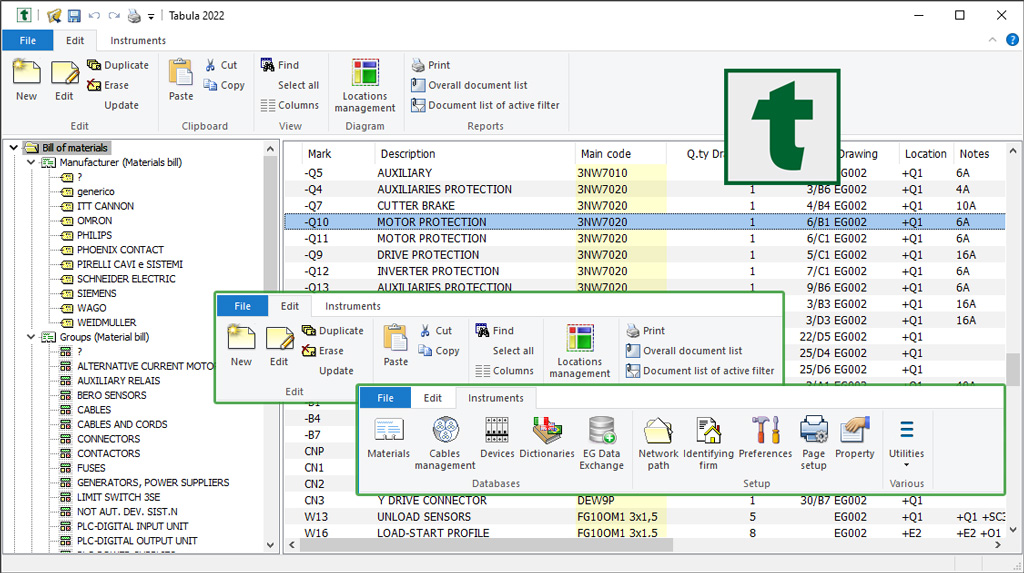
Task: Switch to the File tab at top
Action: point(27,41)
